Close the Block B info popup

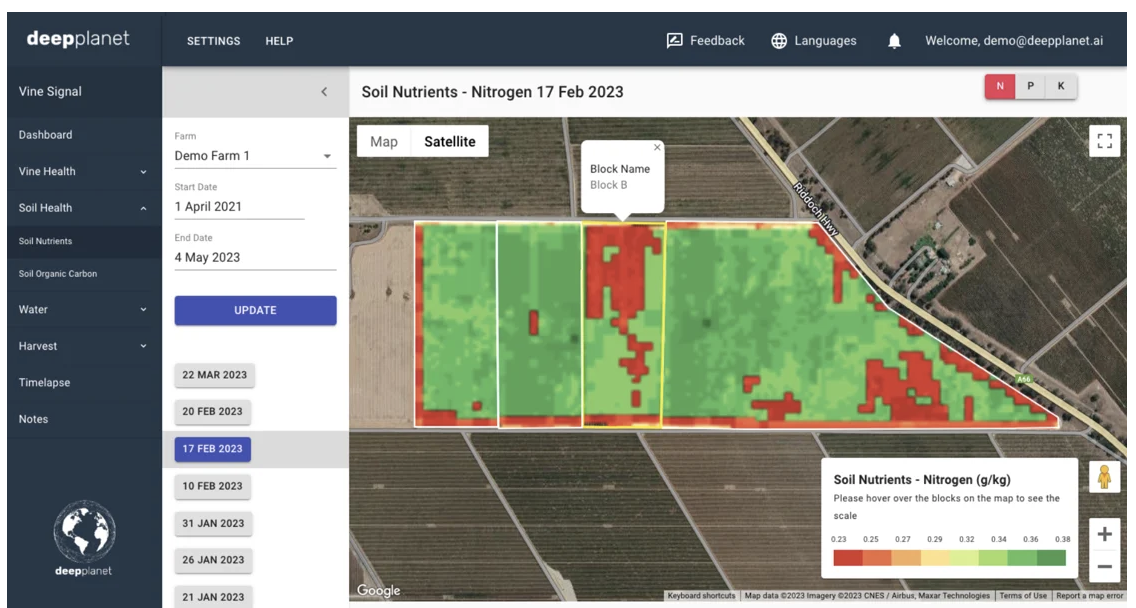click(x=657, y=147)
